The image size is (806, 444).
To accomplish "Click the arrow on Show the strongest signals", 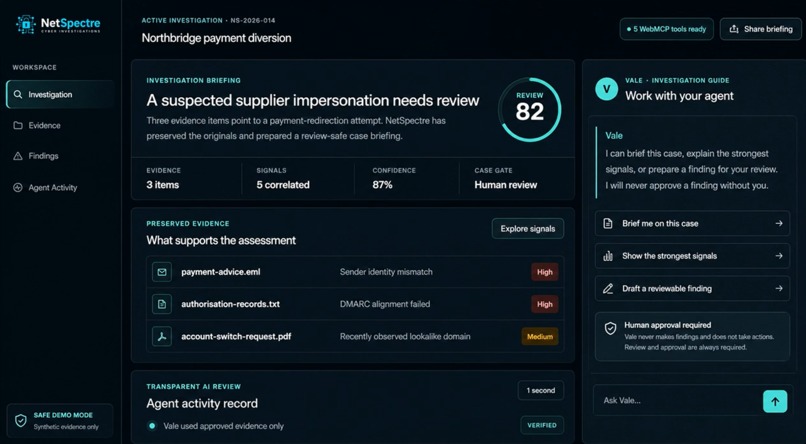I will pyautogui.click(x=779, y=256).
